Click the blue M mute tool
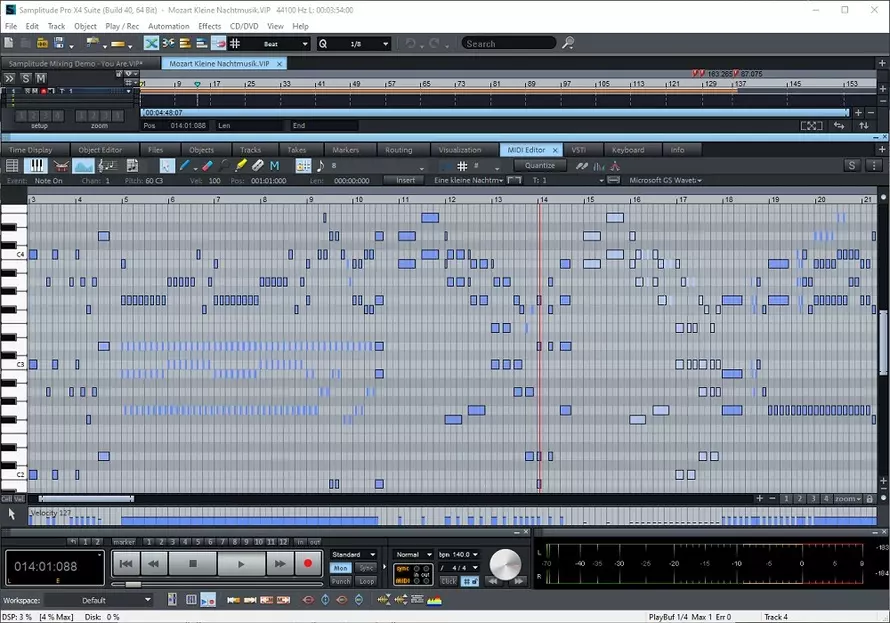This screenshot has height=623, width=890. coord(275,166)
